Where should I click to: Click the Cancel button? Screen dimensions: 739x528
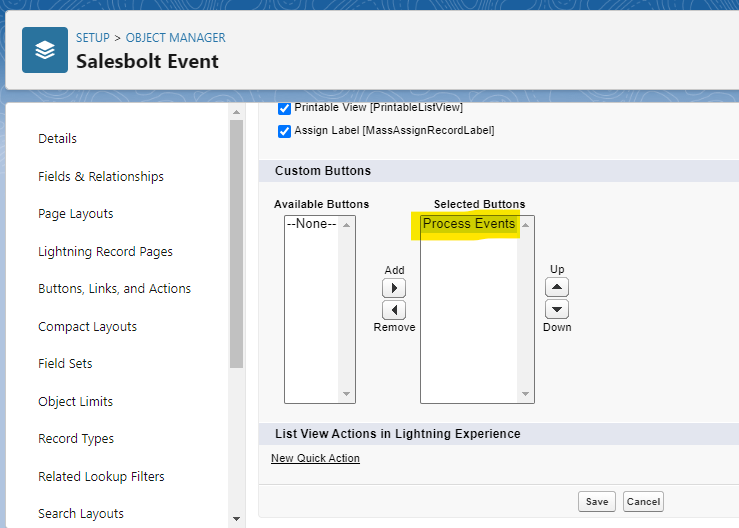(x=643, y=502)
